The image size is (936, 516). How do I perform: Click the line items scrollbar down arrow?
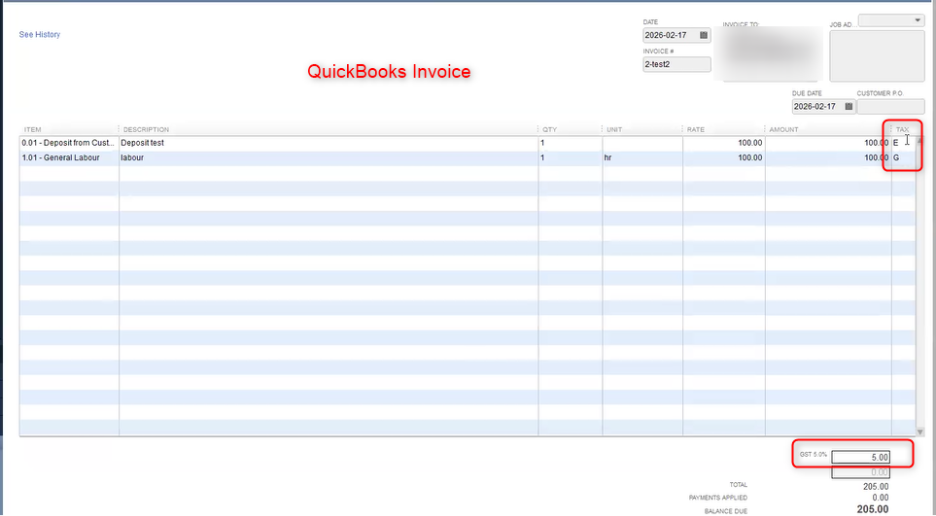920,431
